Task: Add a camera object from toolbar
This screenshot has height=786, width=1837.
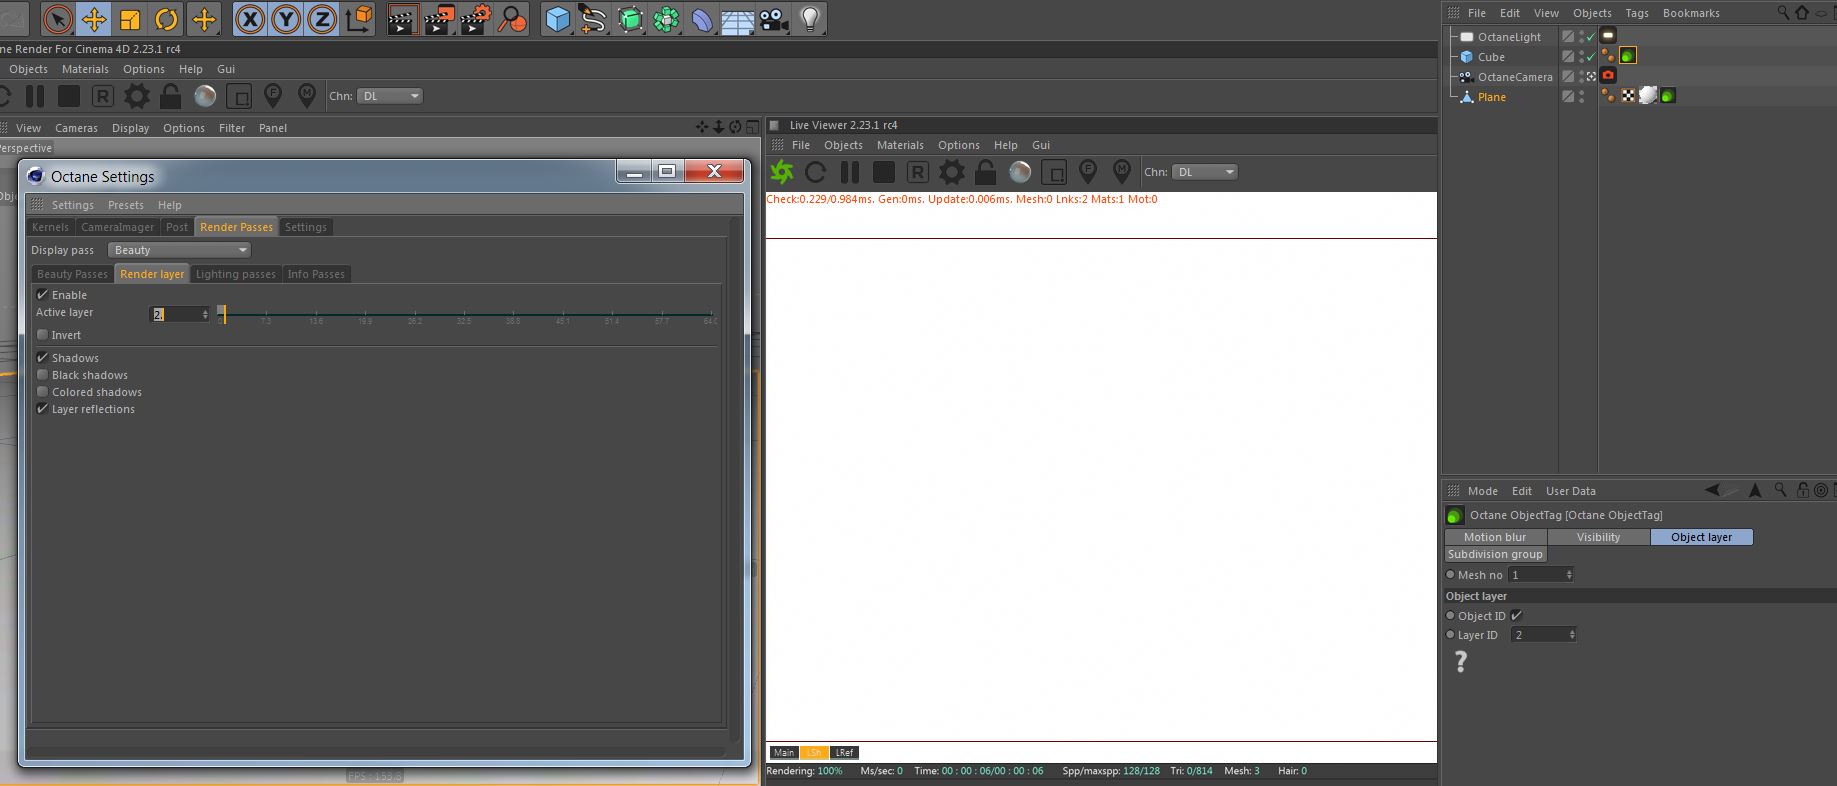Action: pyautogui.click(x=774, y=19)
